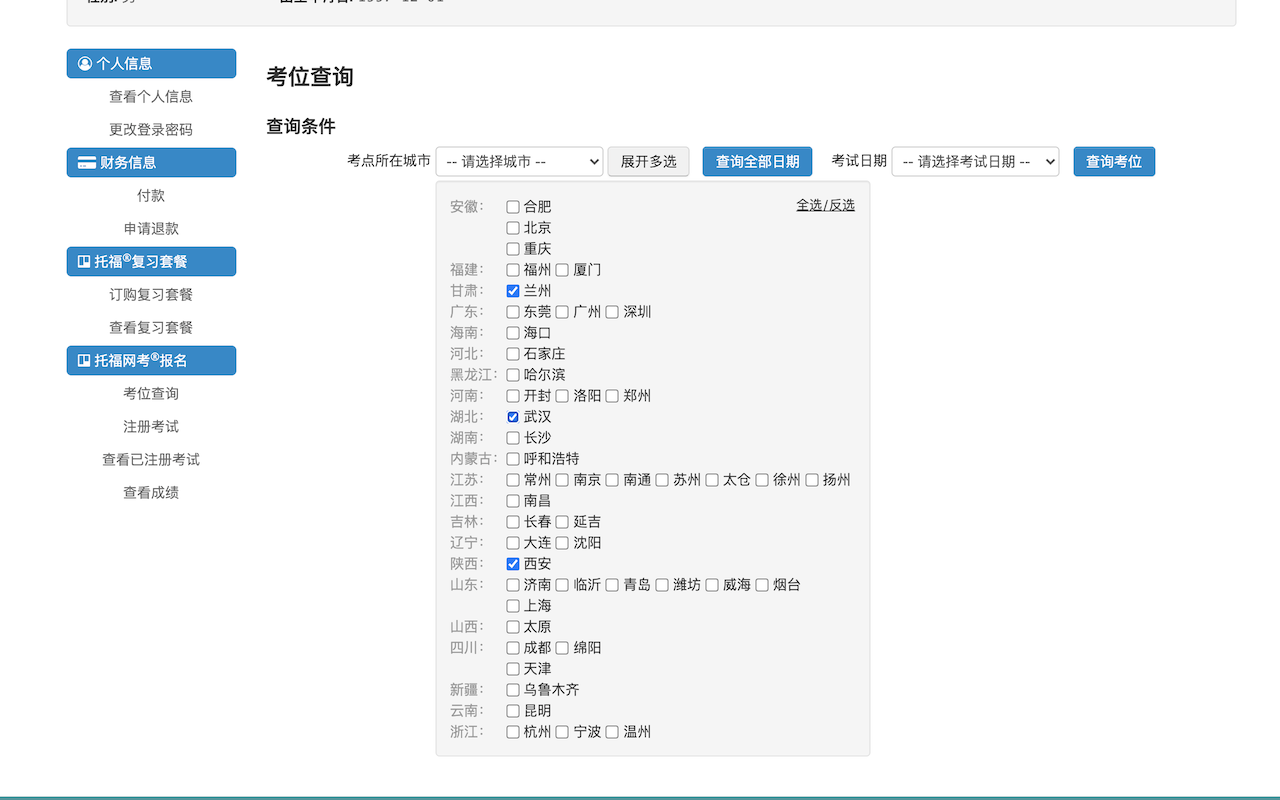This screenshot has height=800, width=1280.
Task: Click the 查询考位 button
Action: (x=1114, y=161)
